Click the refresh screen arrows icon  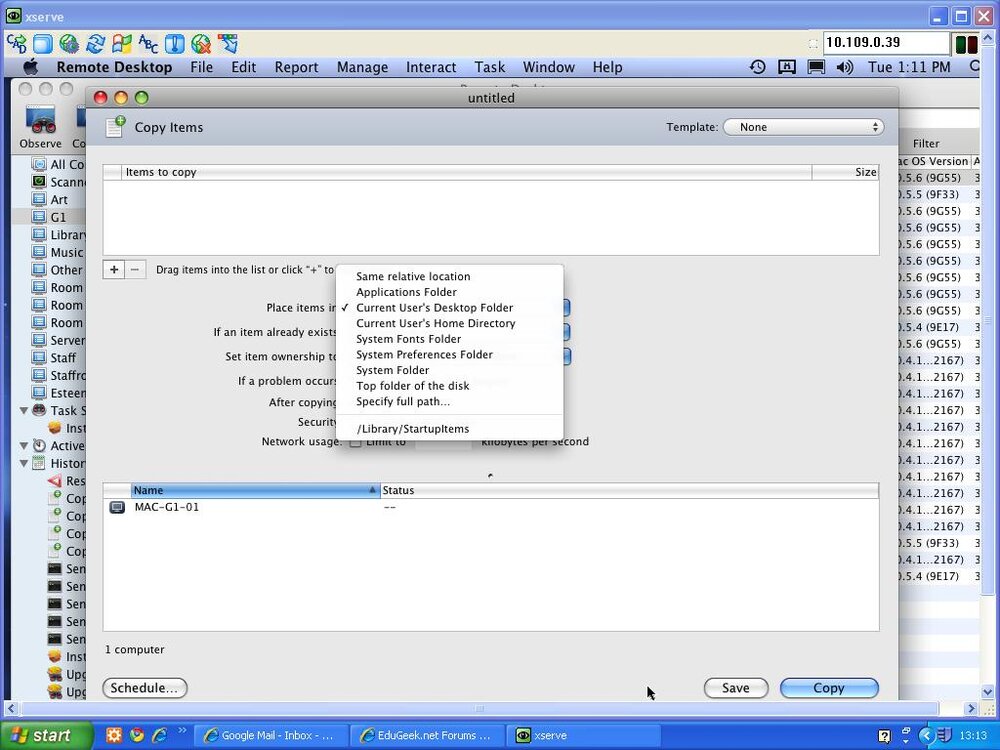click(x=95, y=43)
